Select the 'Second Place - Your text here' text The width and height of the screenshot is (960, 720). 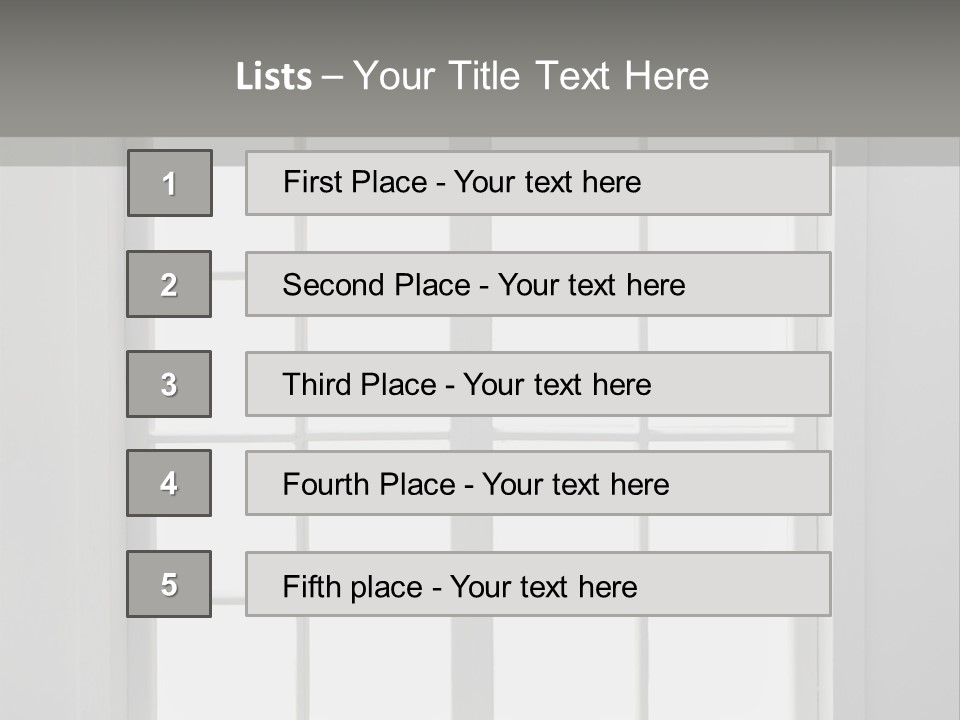pos(484,285)
